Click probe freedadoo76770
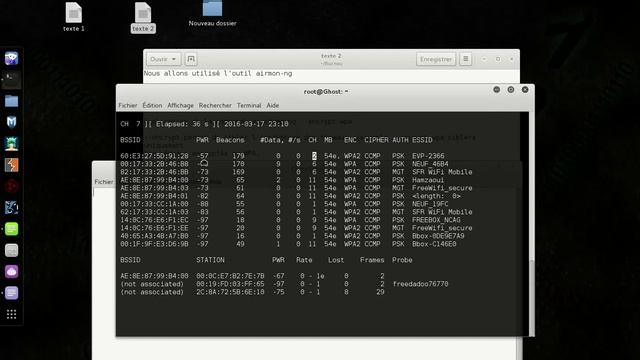Viewport: 640px width, 360px height. 420,284
